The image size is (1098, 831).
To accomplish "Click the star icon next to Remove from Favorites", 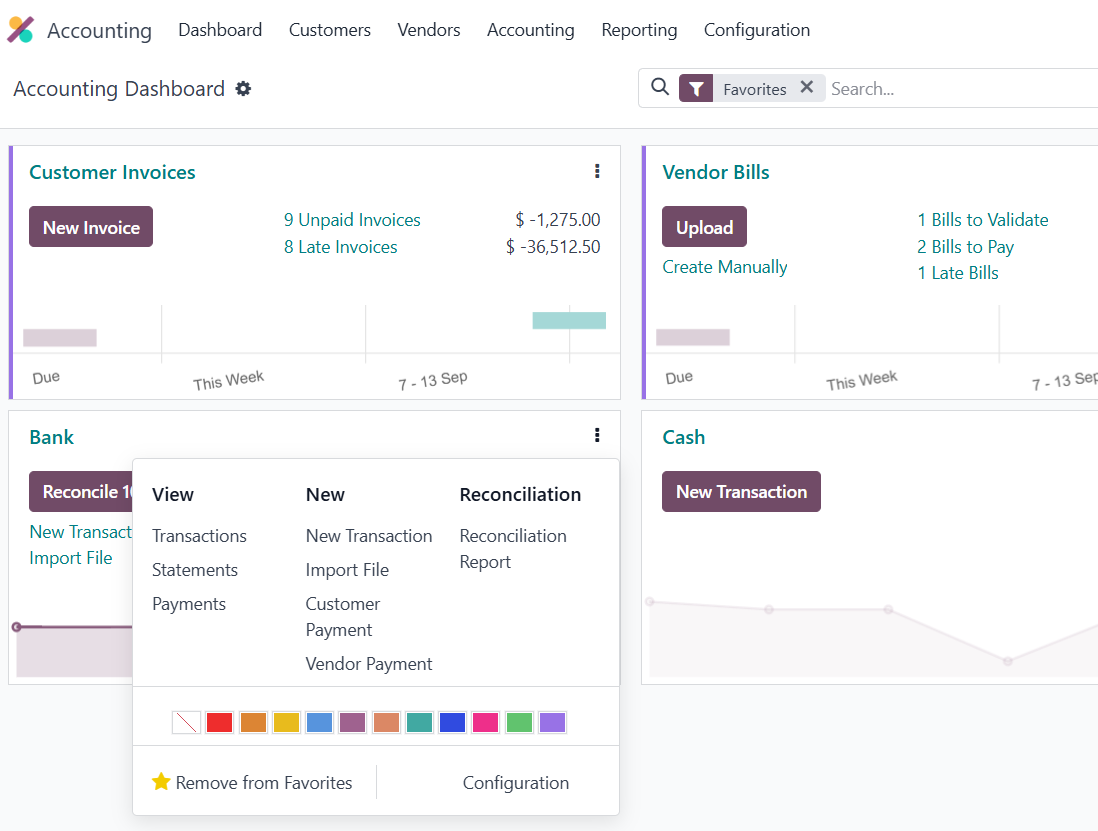I will click(162, 782).
